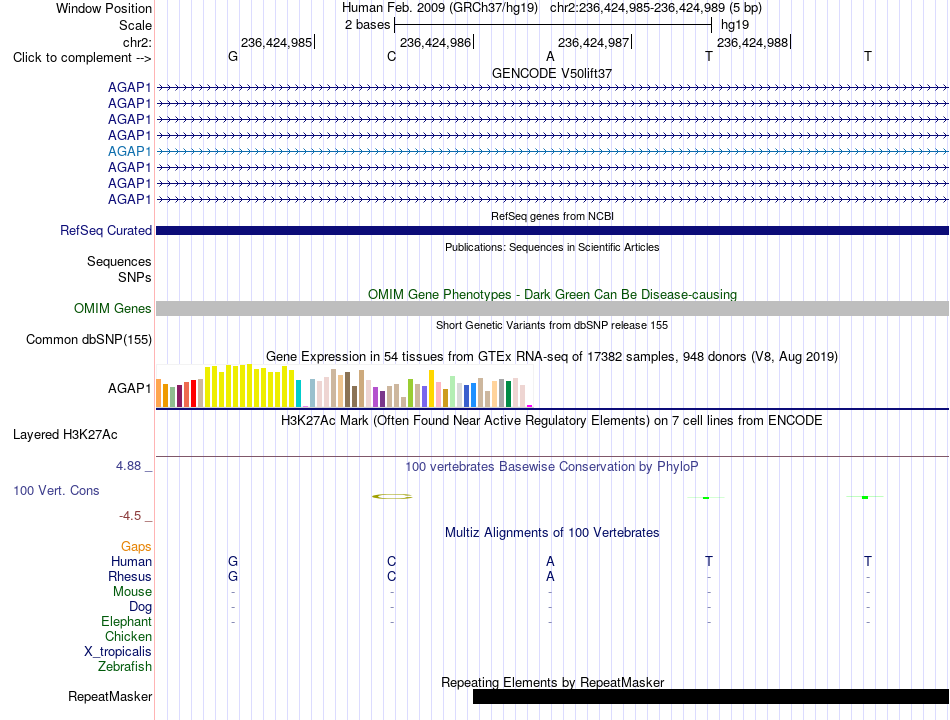
Task: Click the Layered H3K27Ac track label
Action: [65, 435]
